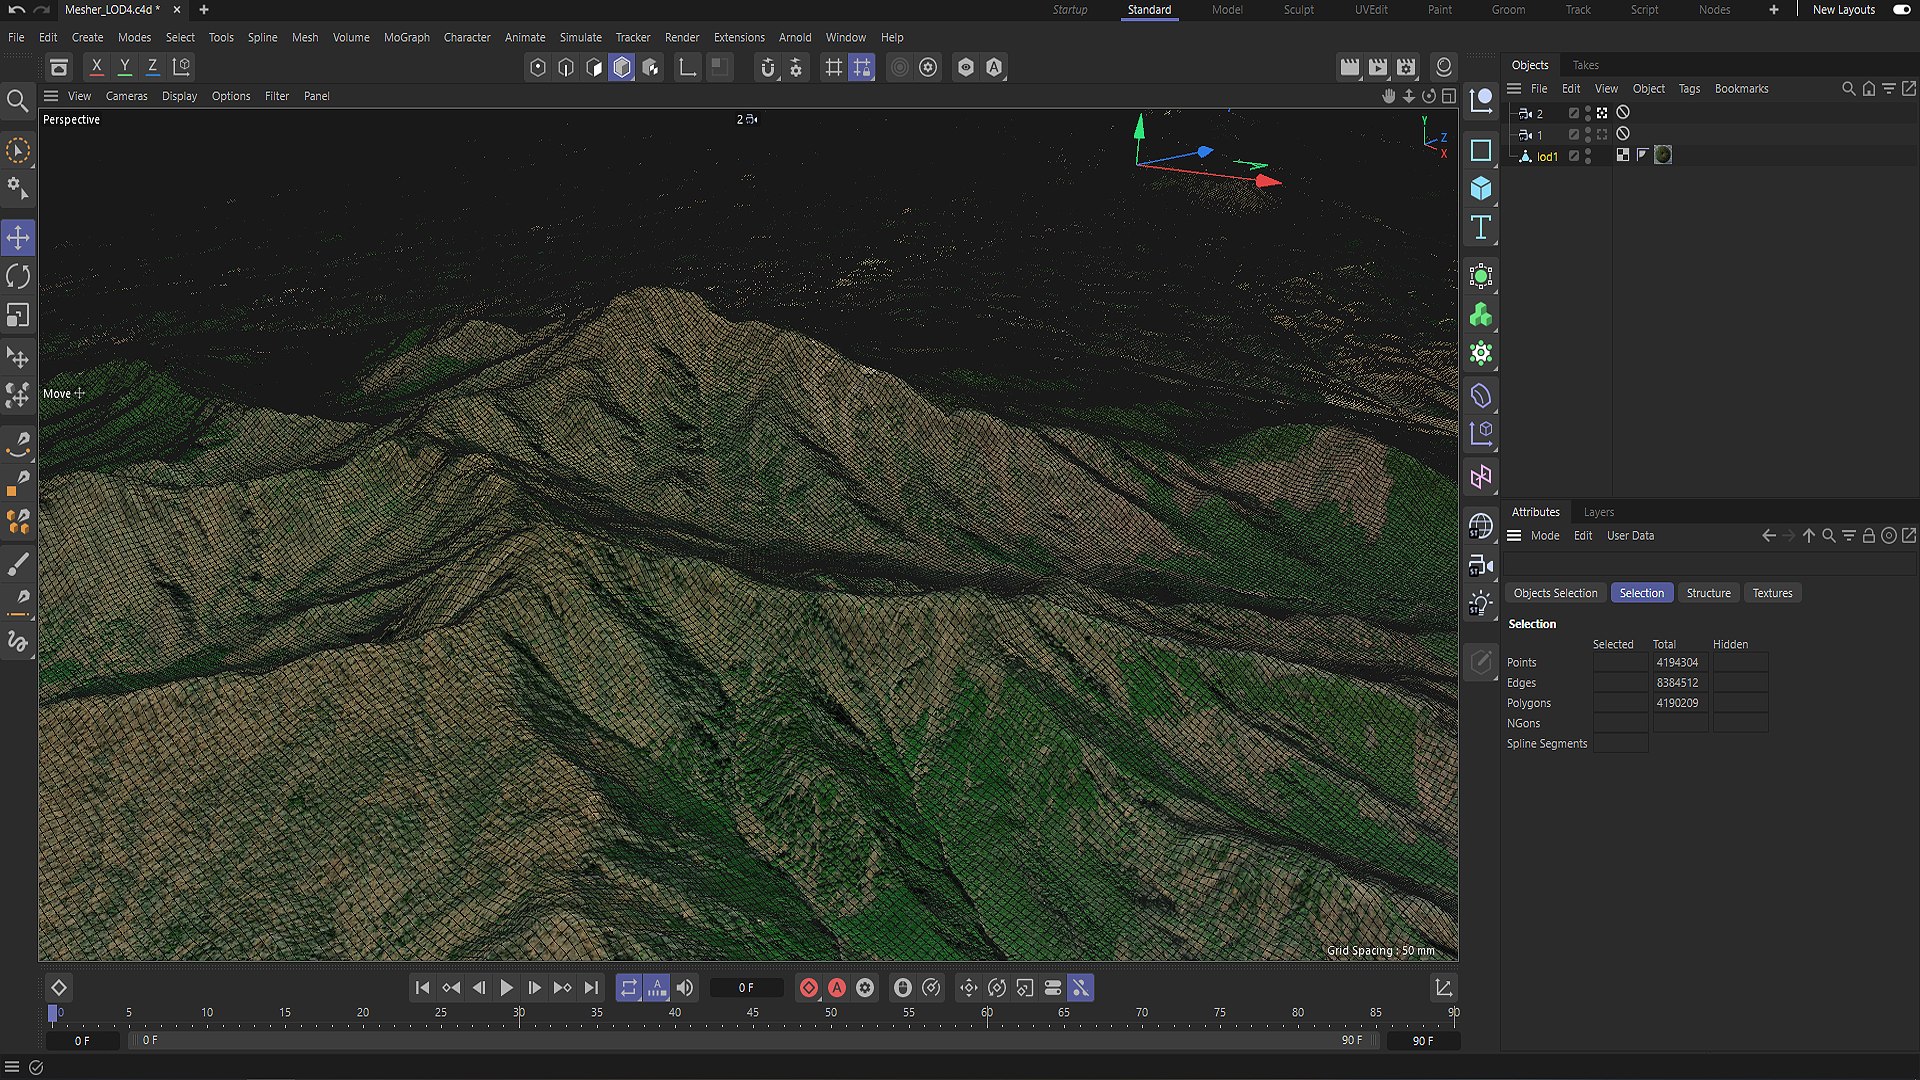The height and width of the screenshot is (1080, 1920).
Task: Click the end frame 90 F field
Action: tap(1422, 1041)
